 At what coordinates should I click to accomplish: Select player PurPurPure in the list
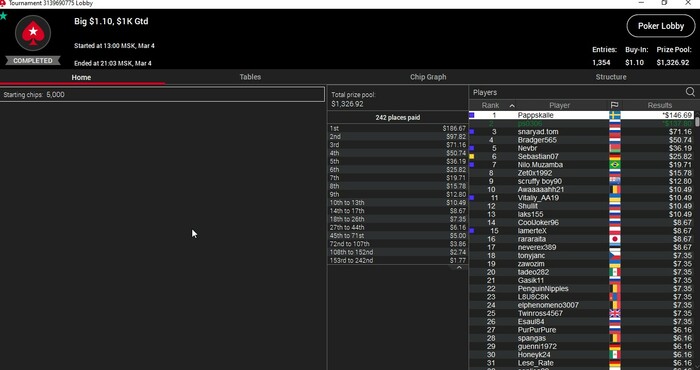581,330
